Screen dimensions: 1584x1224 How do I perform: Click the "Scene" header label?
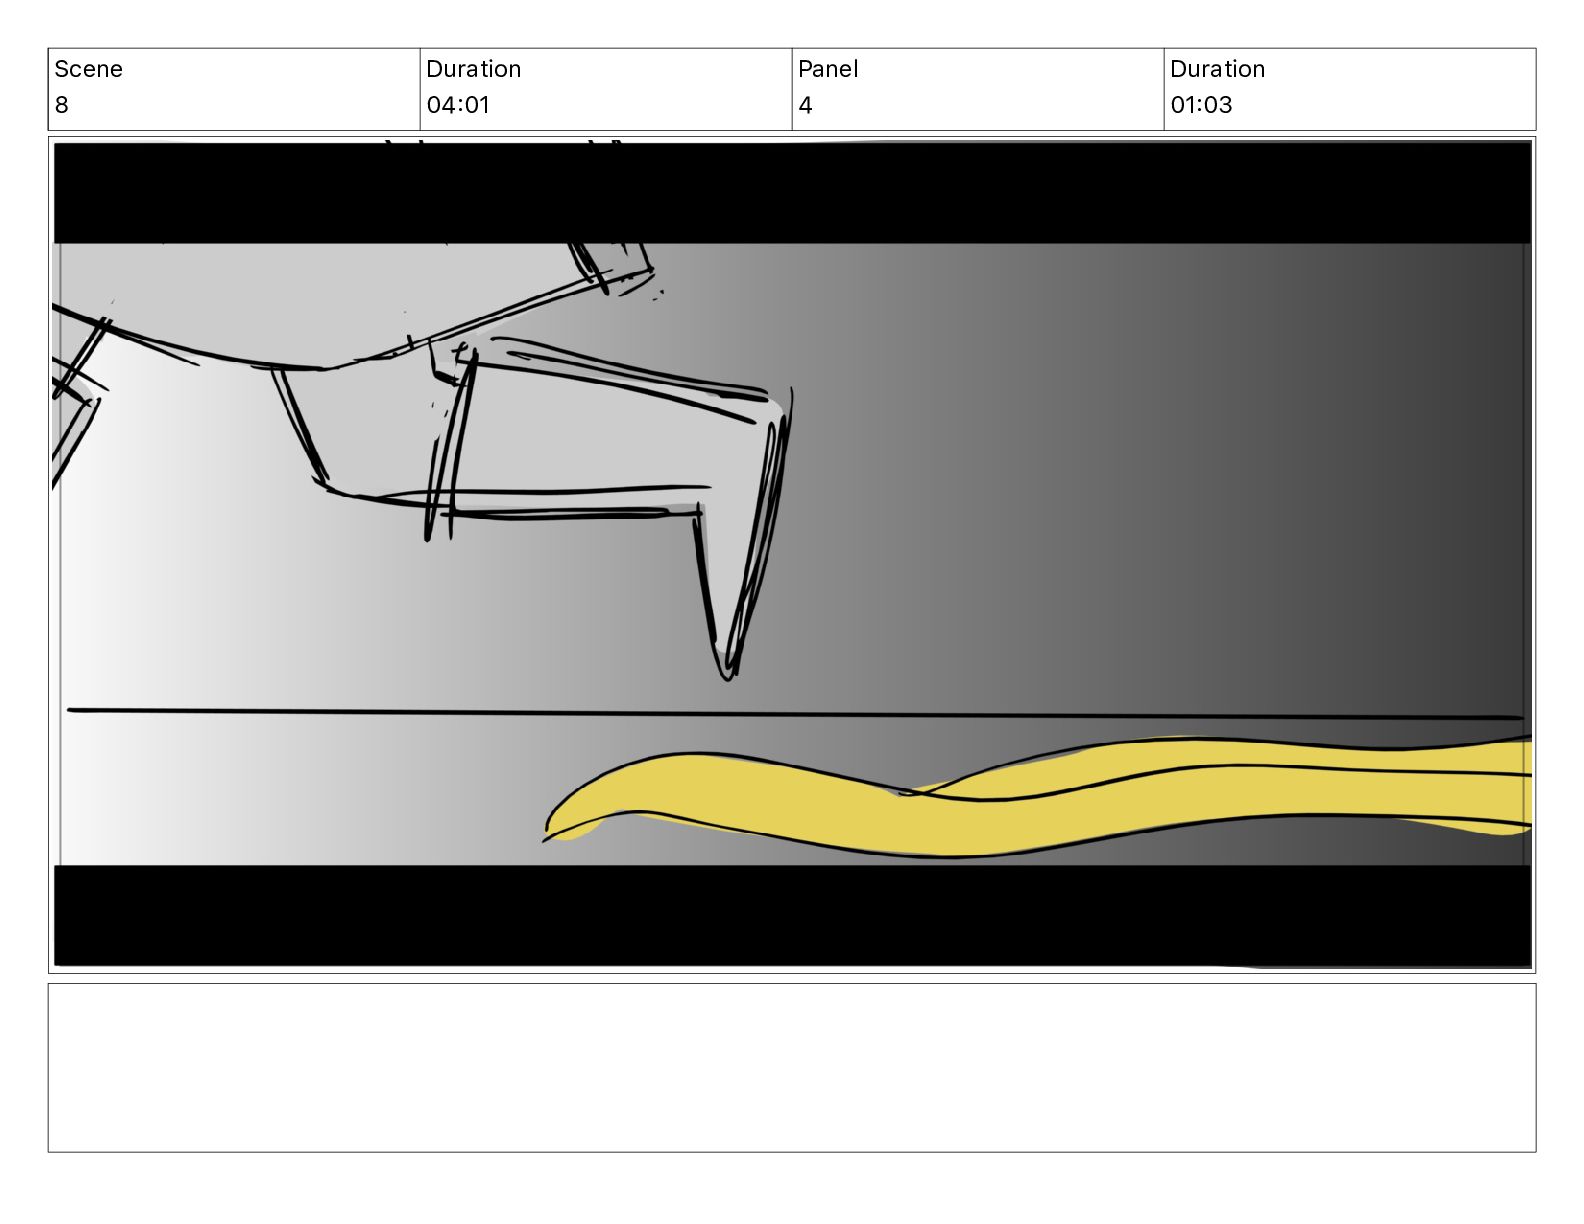coord(88,69)
